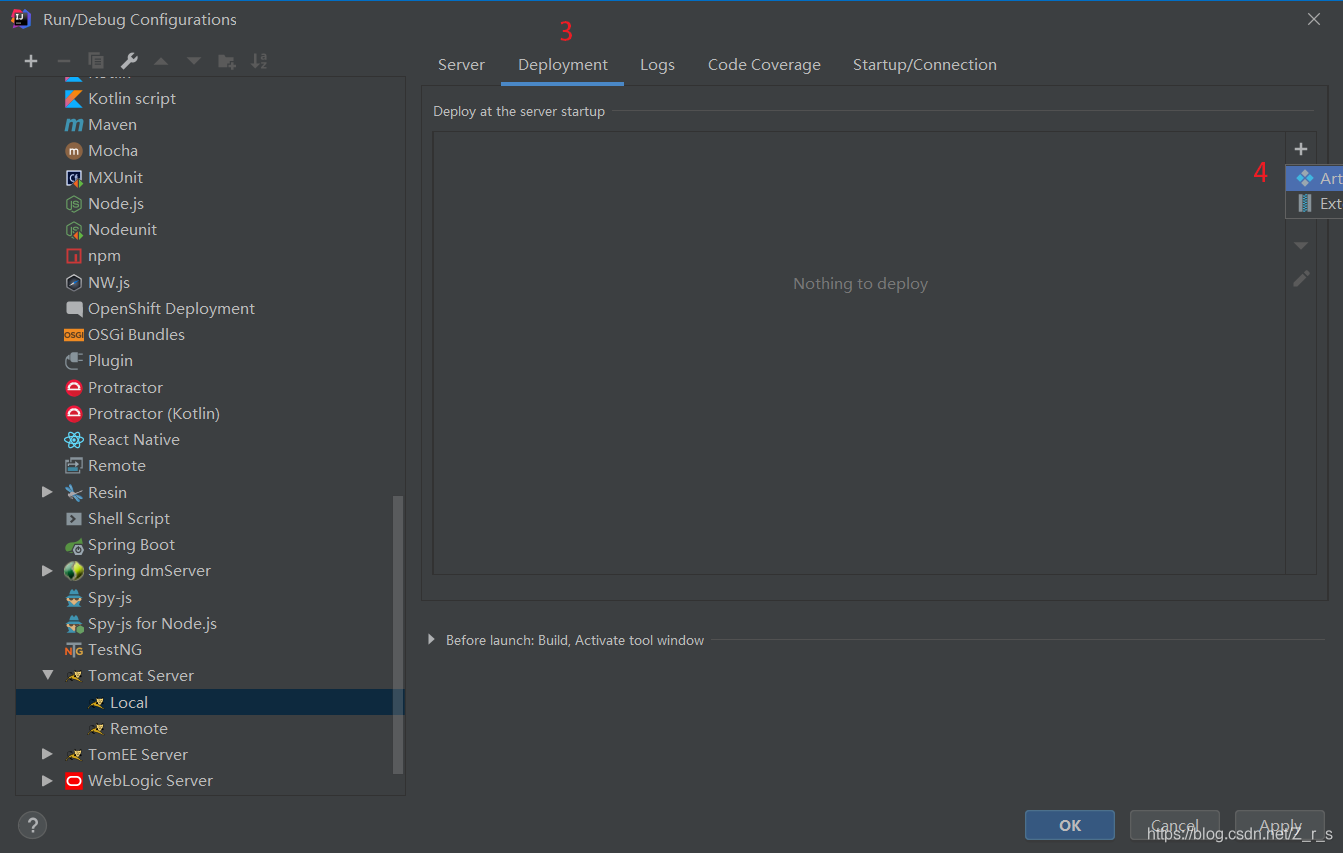1343x853 pixels.
Task: Select the Spring Boot icon
Action: tap(73, 545)
